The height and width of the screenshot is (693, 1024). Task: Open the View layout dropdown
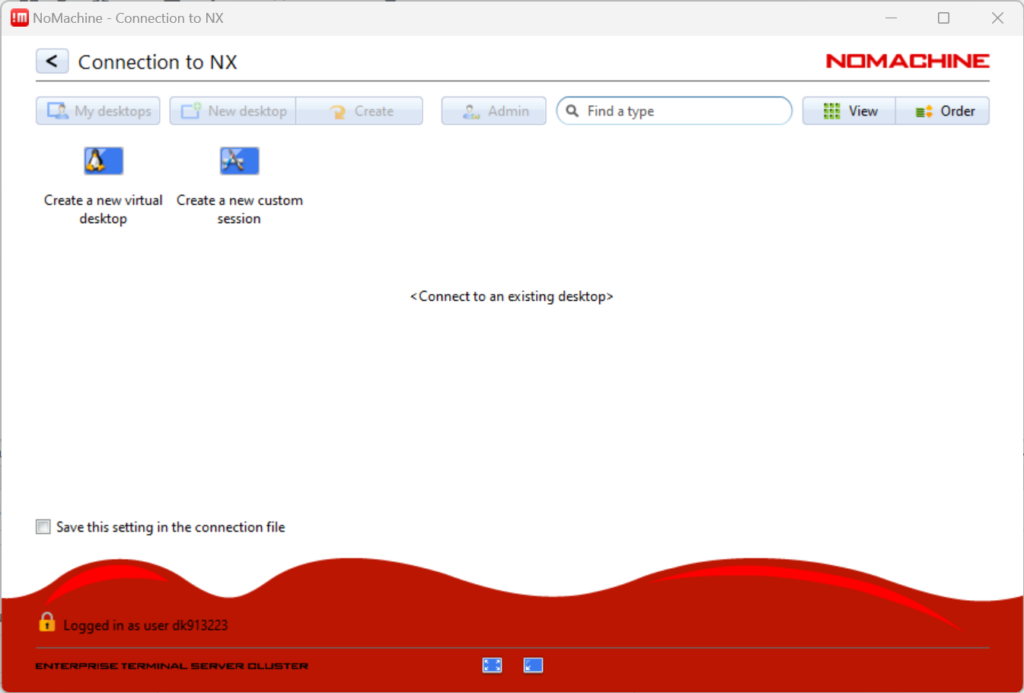point(849,110)
